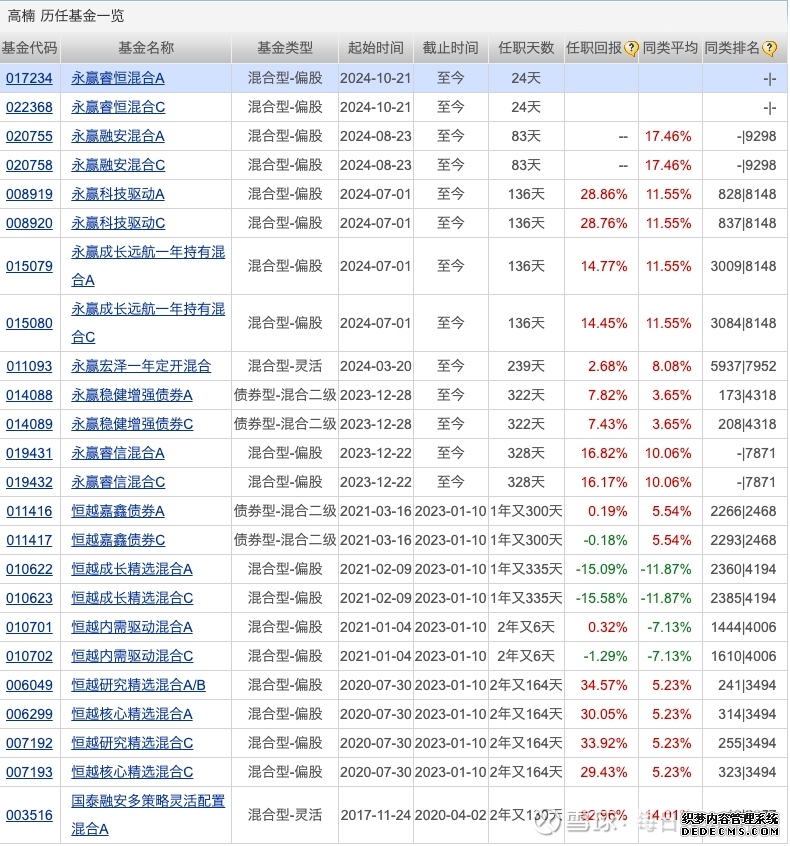Image resolution: width=790 pixels, height=846 pixels.
Task: Open fund code 019432 link
Action: tap(29, 483)
